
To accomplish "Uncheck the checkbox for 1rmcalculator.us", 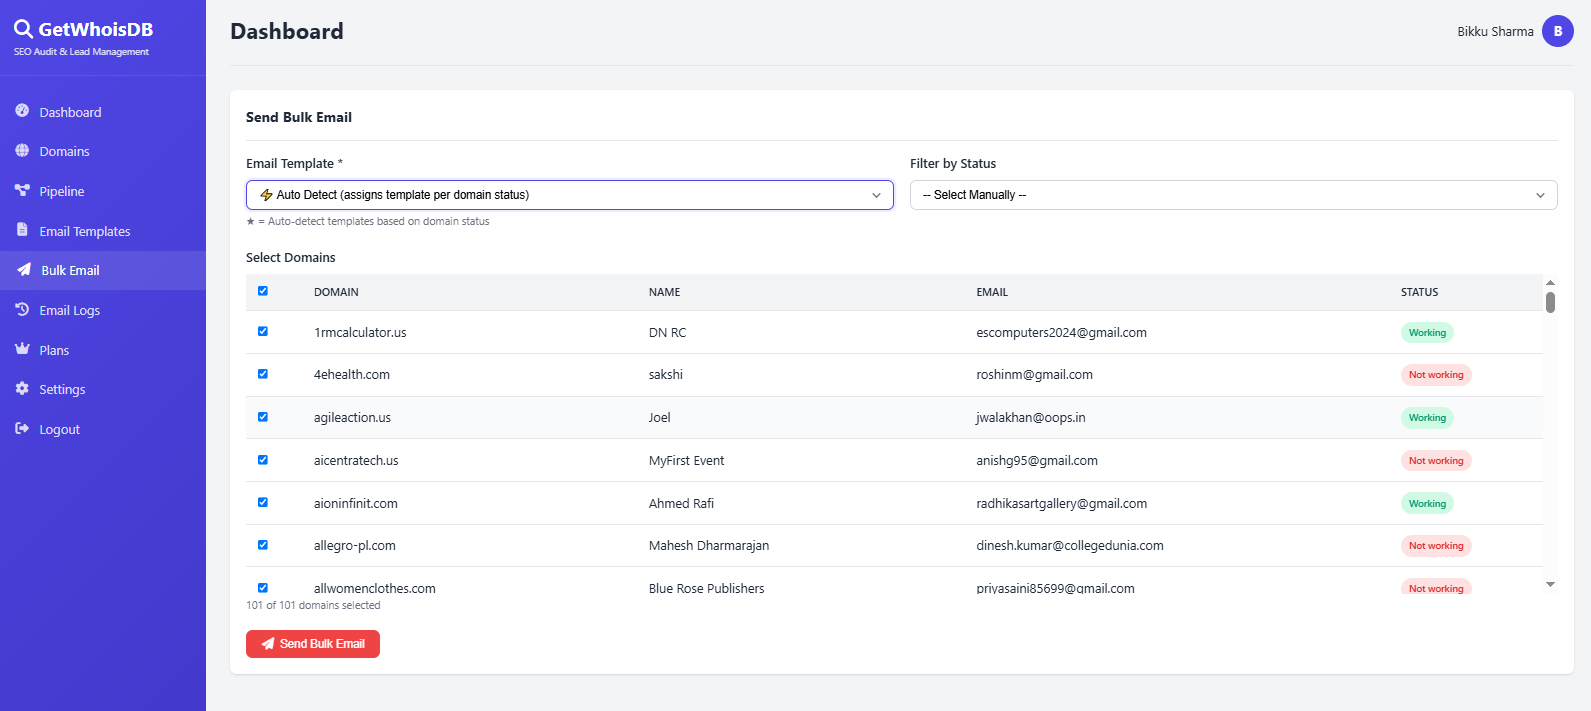I will tap(263, 331).
